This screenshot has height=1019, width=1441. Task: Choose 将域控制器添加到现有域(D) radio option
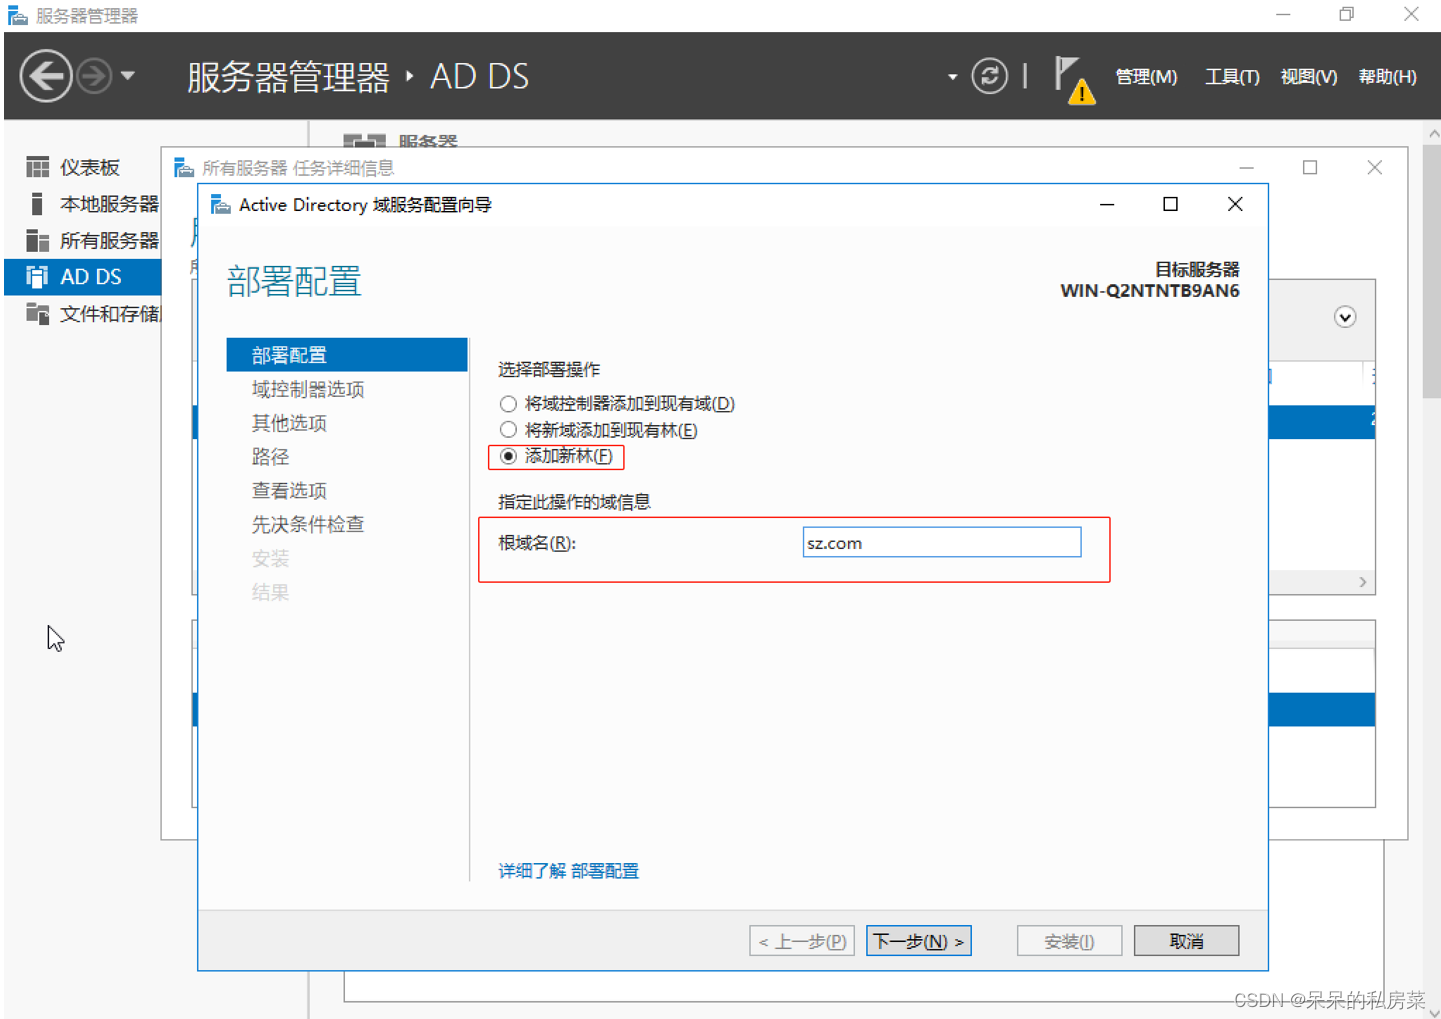click(508, 404)
